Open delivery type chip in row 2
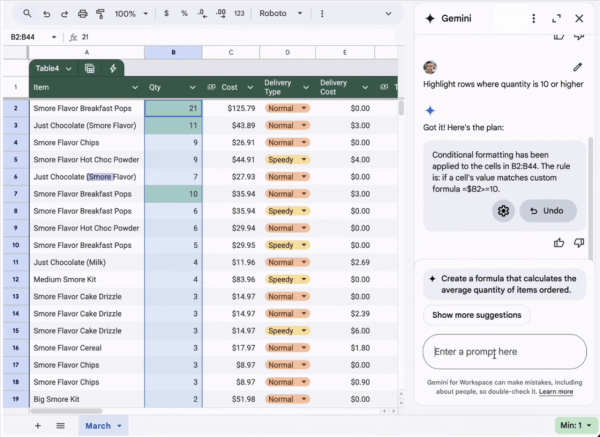This screenshot has height=437, width=600. (287, 108)
